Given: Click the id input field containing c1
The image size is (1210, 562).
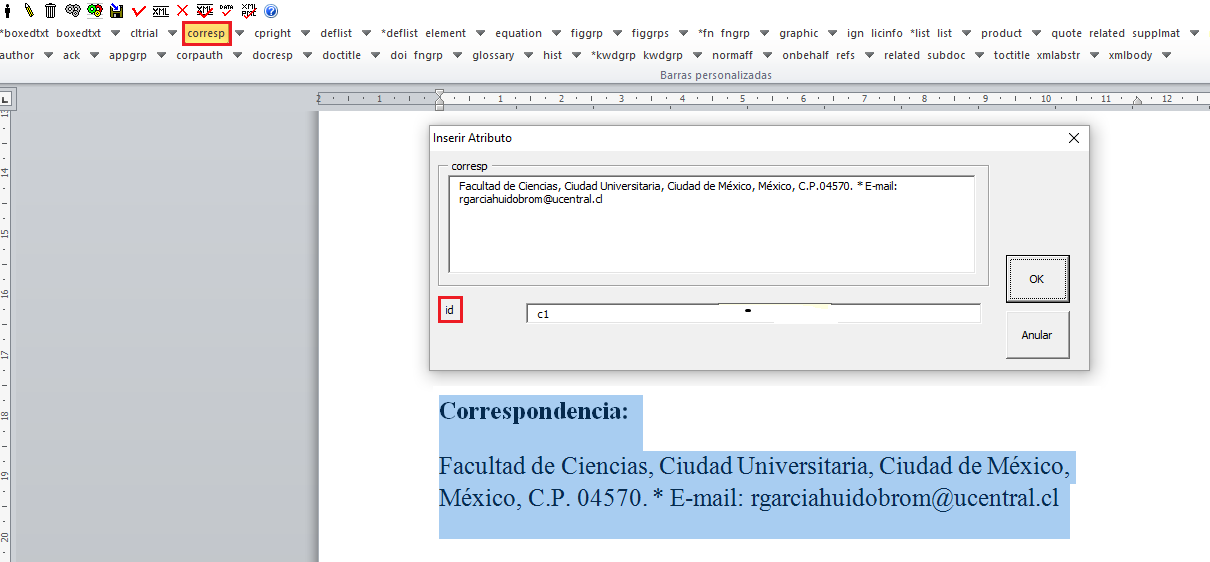Looking at the screenshot, I should 752,314.
